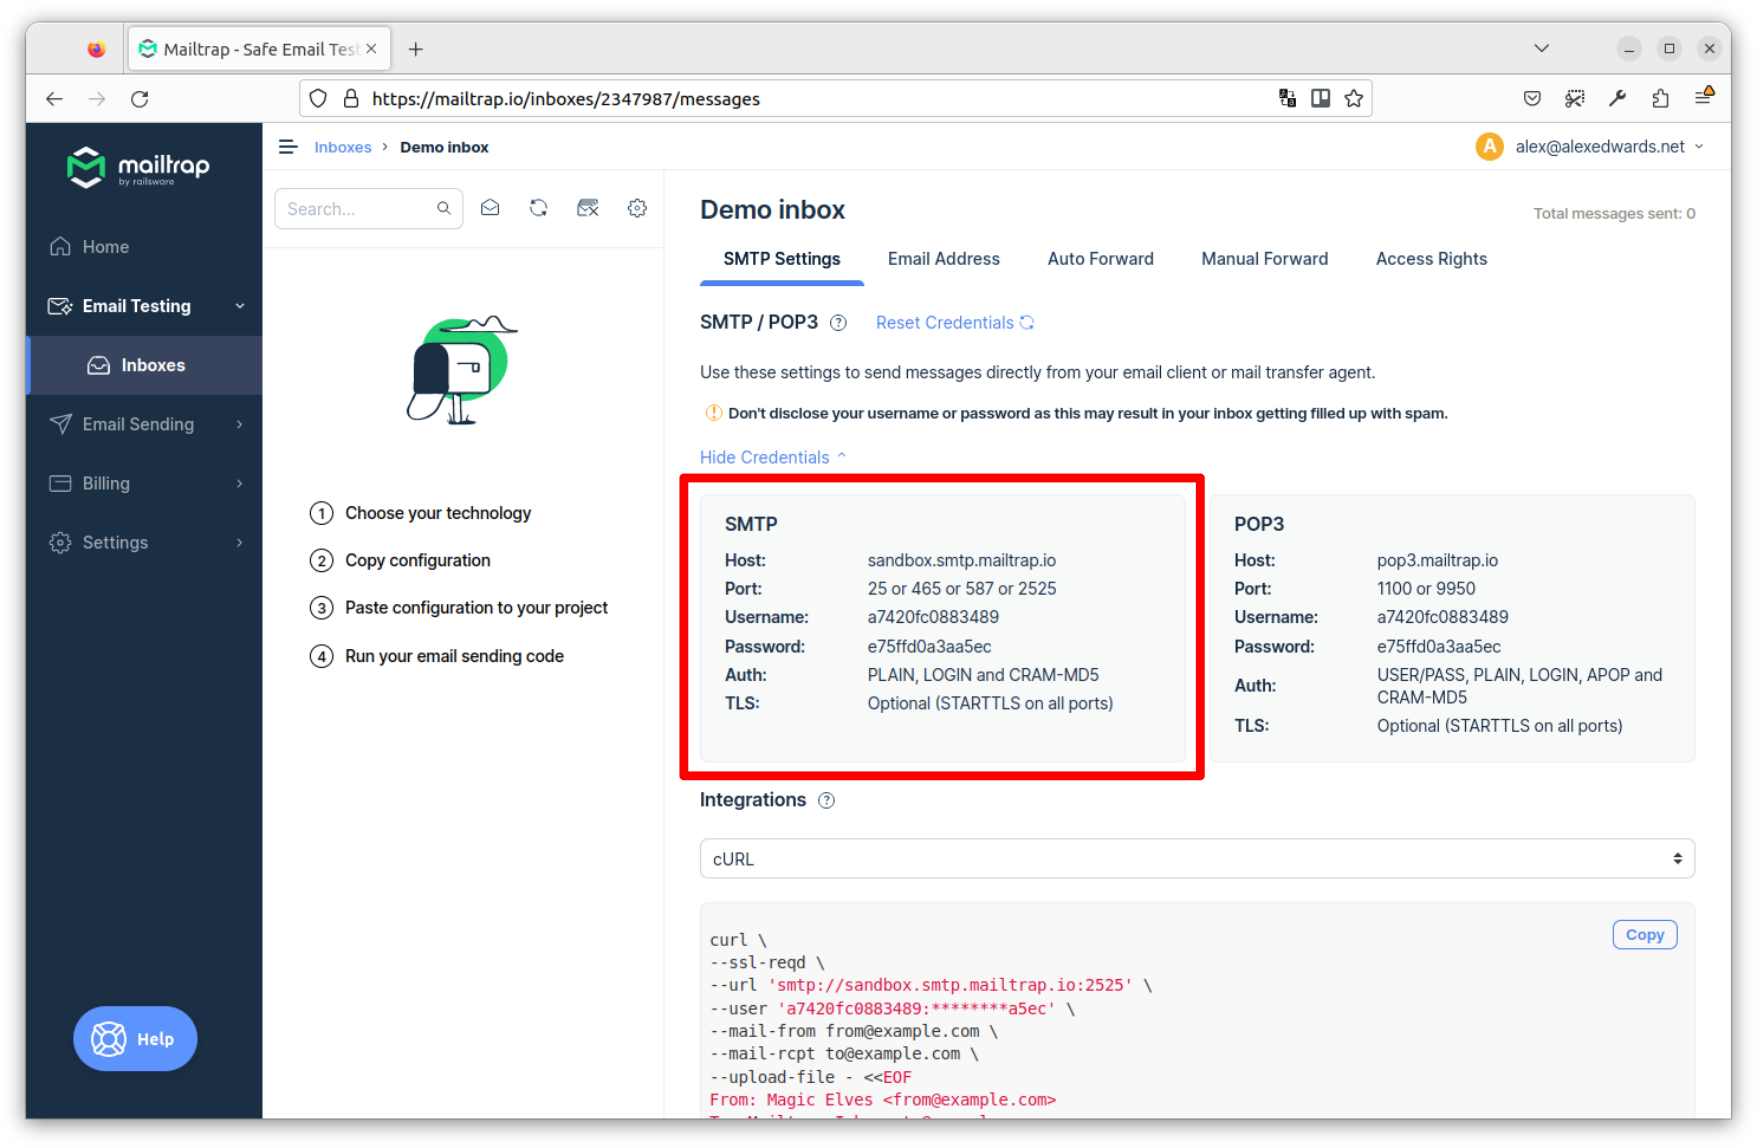1757x1148 pixels.
Task: Click the mark-all-as-read envelope icon
Action: 490,208
